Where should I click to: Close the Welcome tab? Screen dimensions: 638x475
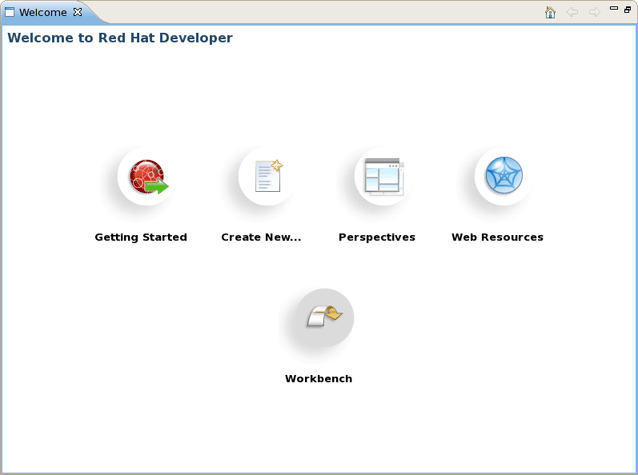[77, 12]
